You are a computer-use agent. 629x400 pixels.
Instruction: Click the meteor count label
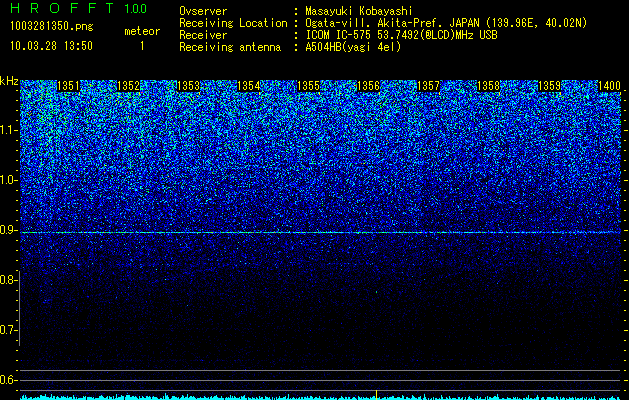click(142, 31)
